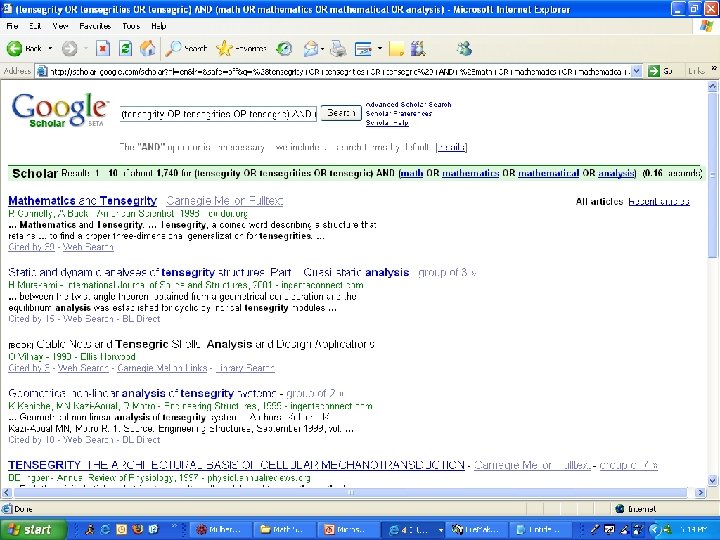Click the orange quick launch icon
Image resolution: width=720 pixels, height=540 pixels.
[x=121, y=529]
